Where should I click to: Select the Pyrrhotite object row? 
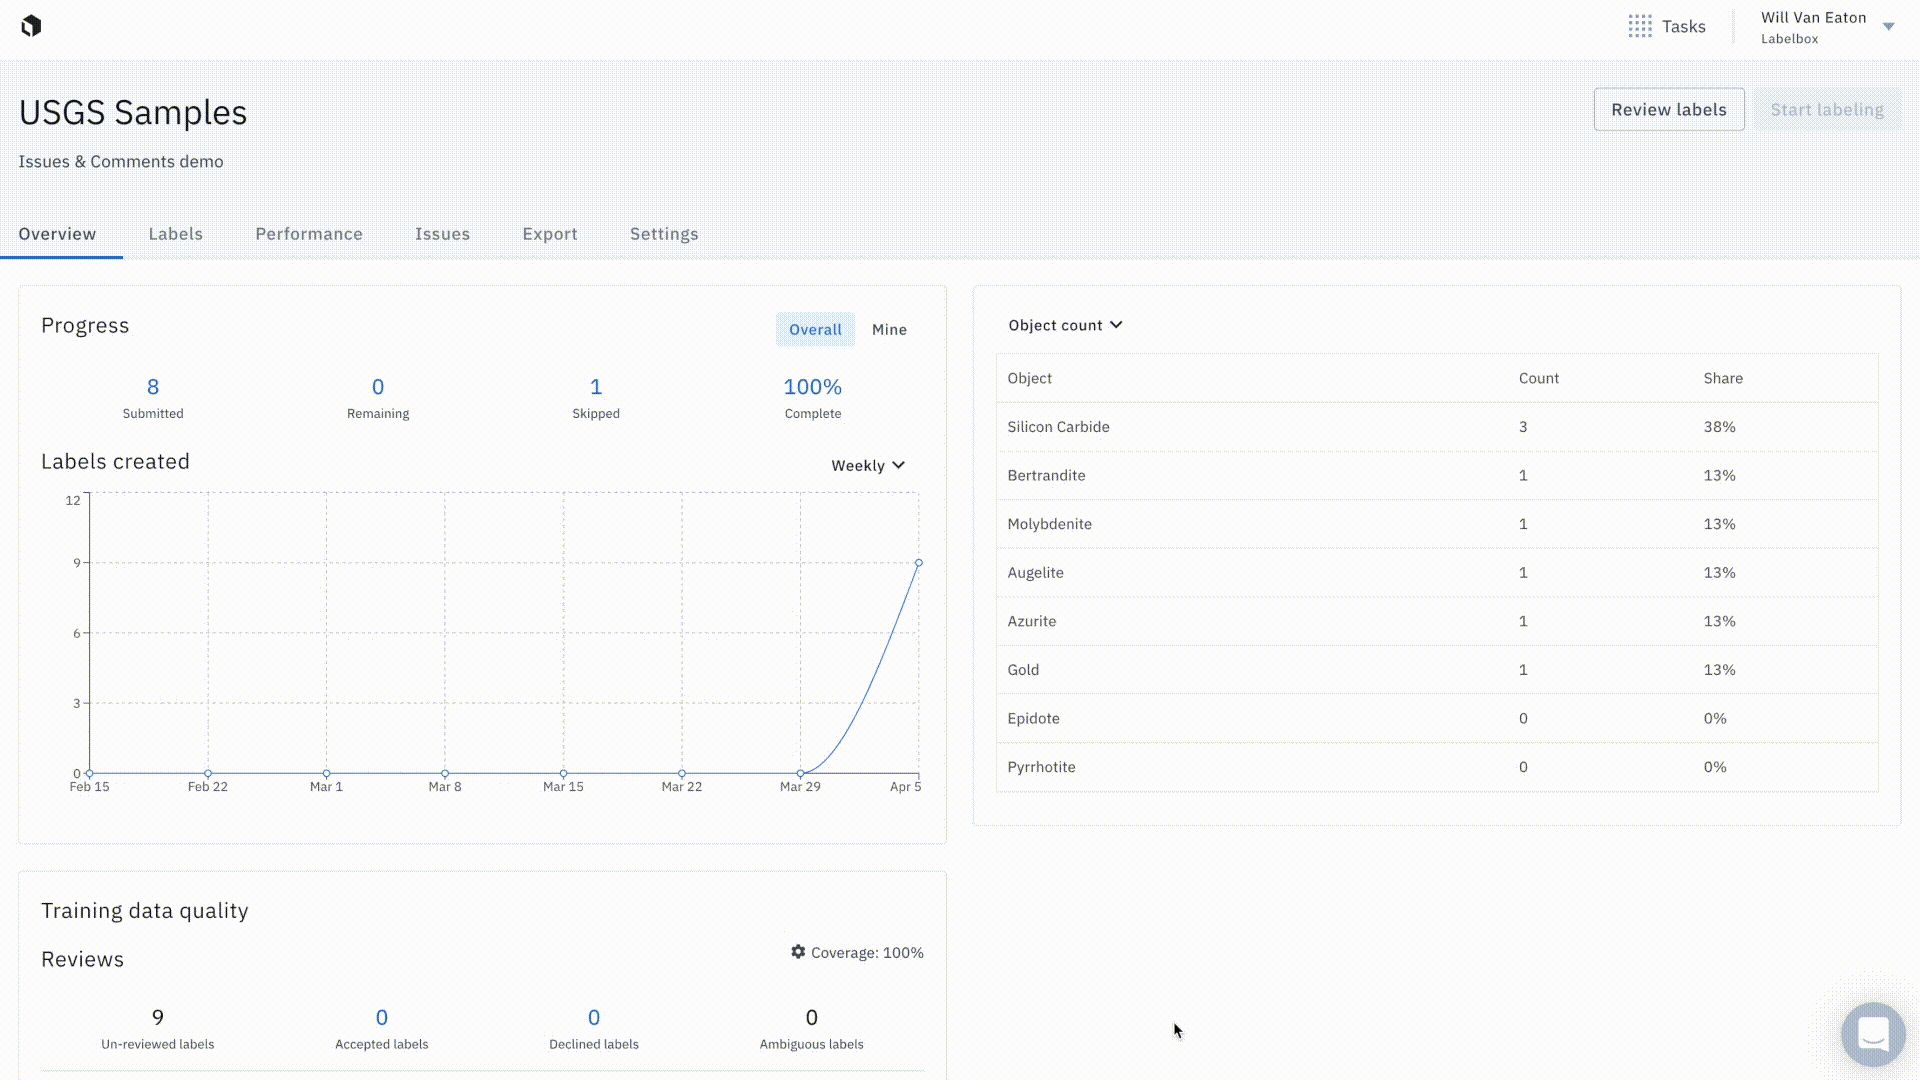tap(1437, 767)
